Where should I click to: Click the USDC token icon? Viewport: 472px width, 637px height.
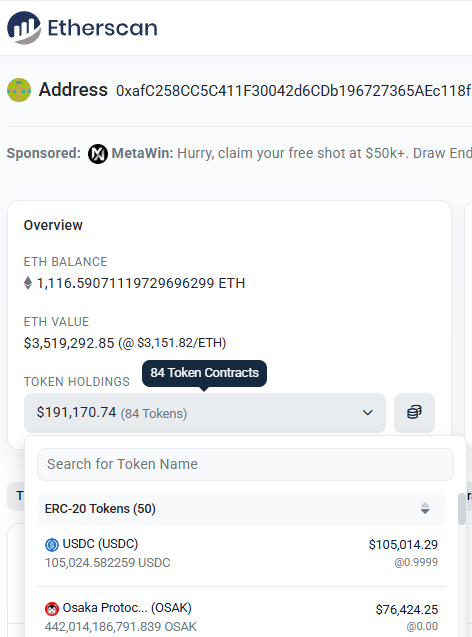click(x=52, y=544)
